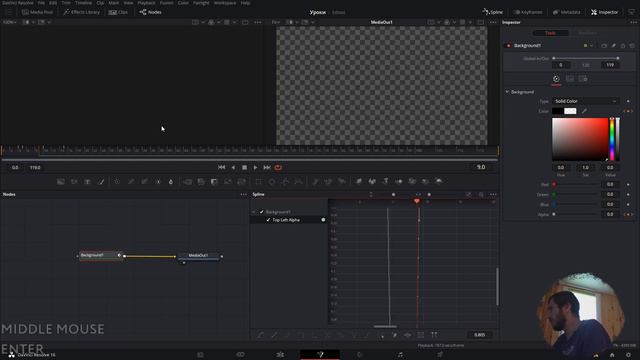The height and width of the screenshot is (360, 640).
Task: Switch to the Tools tab in Inspector
Action: pos(550,33)
